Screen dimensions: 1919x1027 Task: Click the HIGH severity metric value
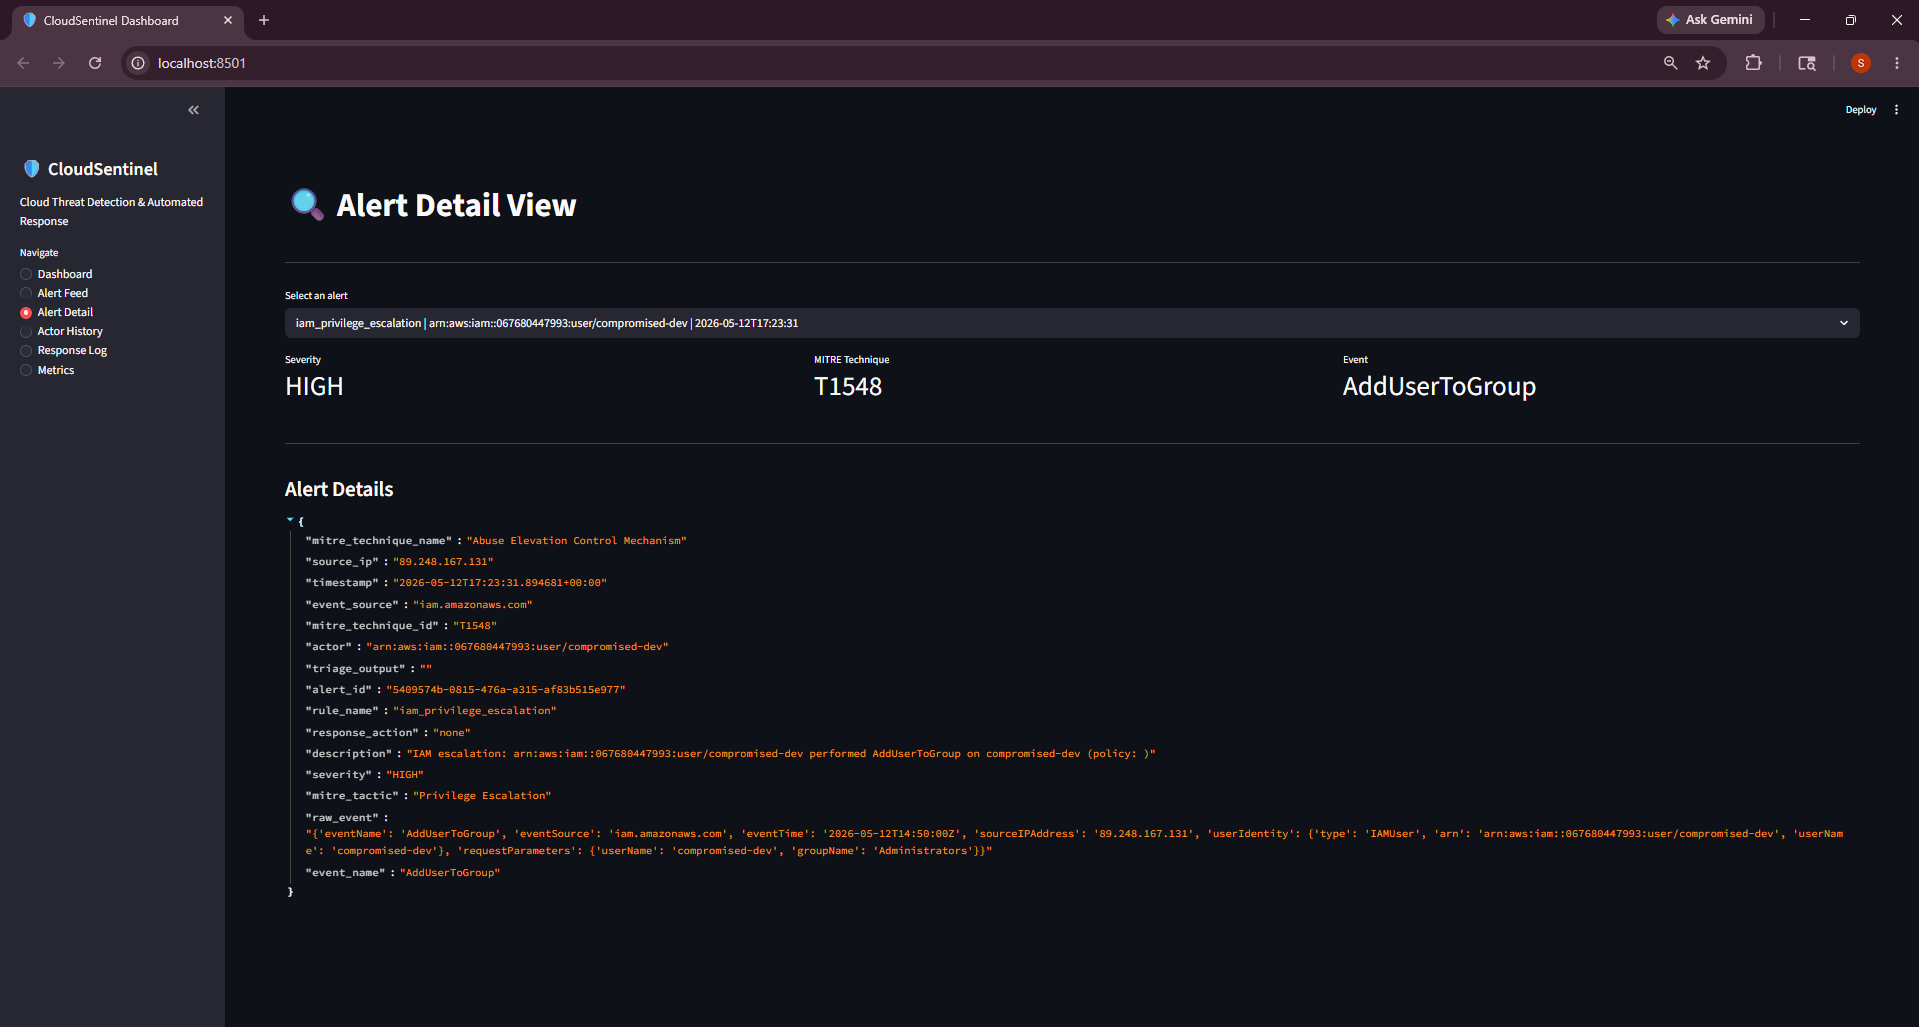coord(314,387)
